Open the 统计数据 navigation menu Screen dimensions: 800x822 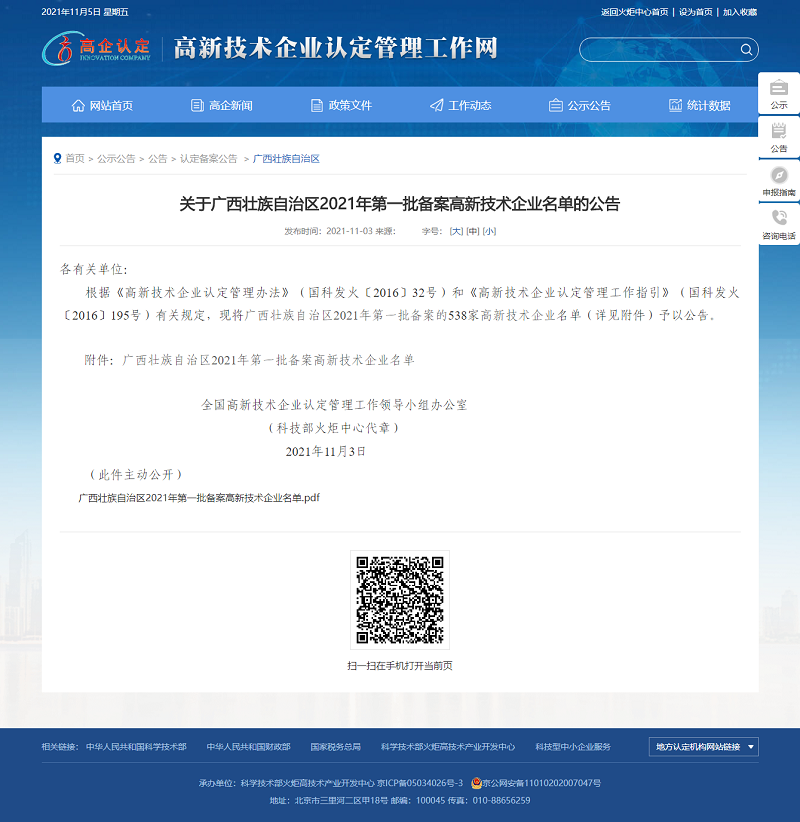click(x=700, y=104)
